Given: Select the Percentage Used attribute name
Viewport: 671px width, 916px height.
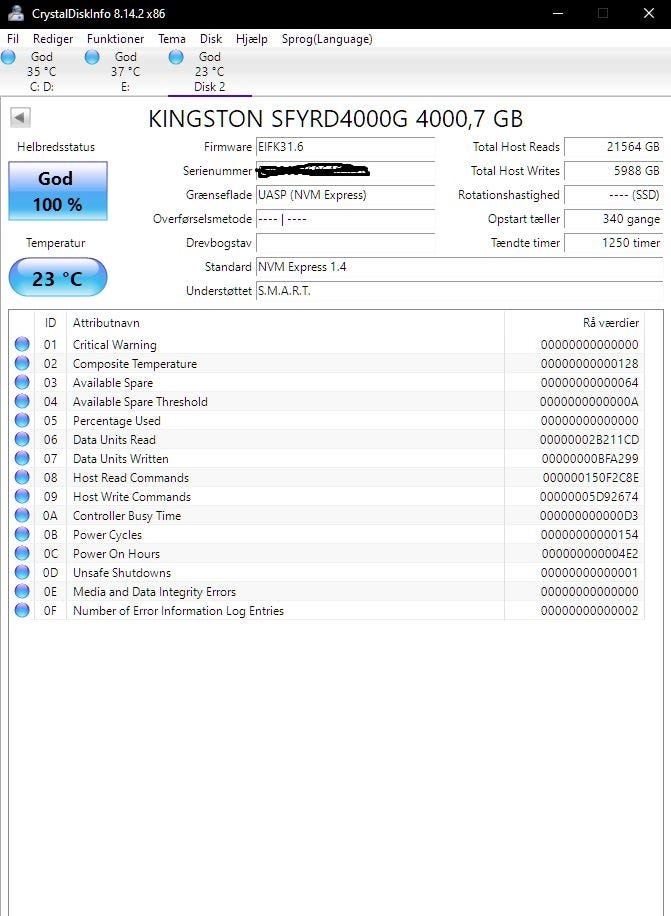Looking at the screenshot, I should tap(117, 421).
